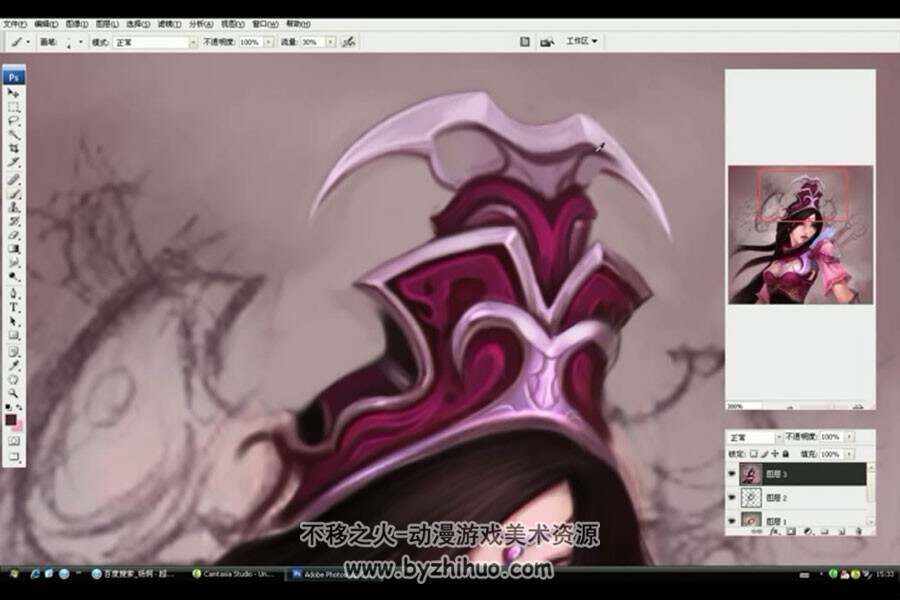The width and height of the screenshot is (900, 600).
Task: Select the Path Selection tool
Action: (13, 321)
